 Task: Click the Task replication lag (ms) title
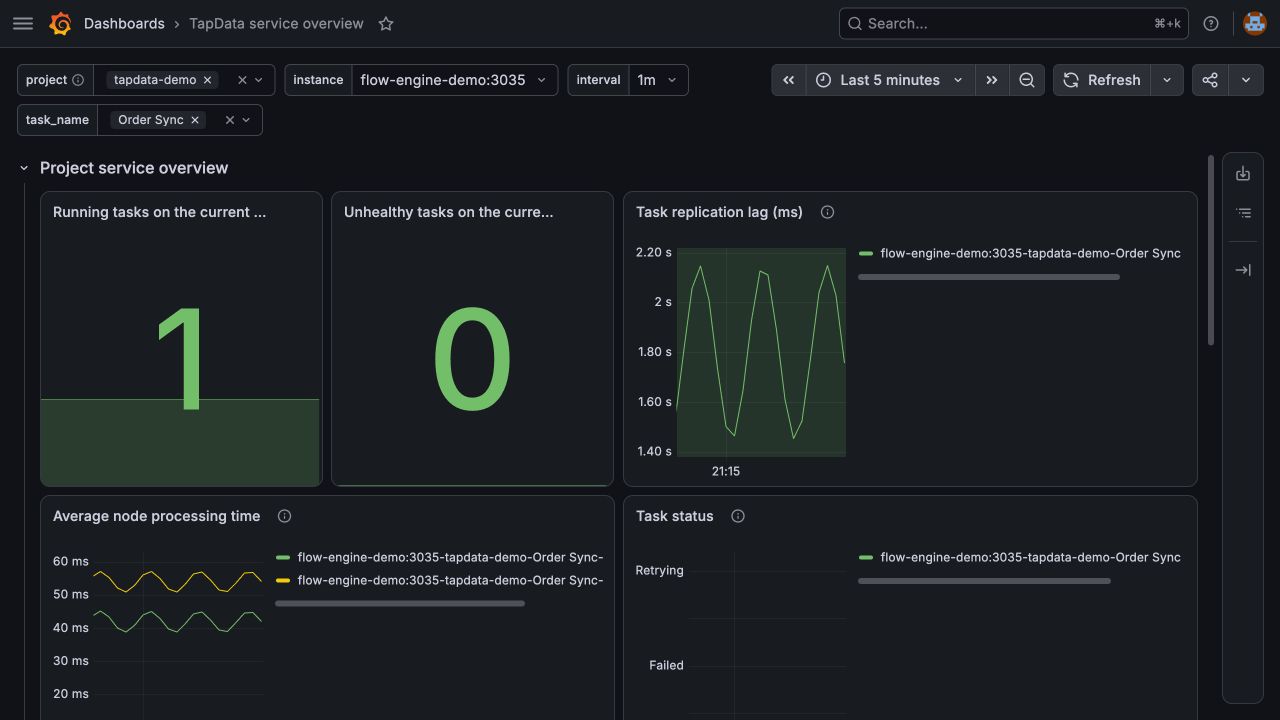720,212
